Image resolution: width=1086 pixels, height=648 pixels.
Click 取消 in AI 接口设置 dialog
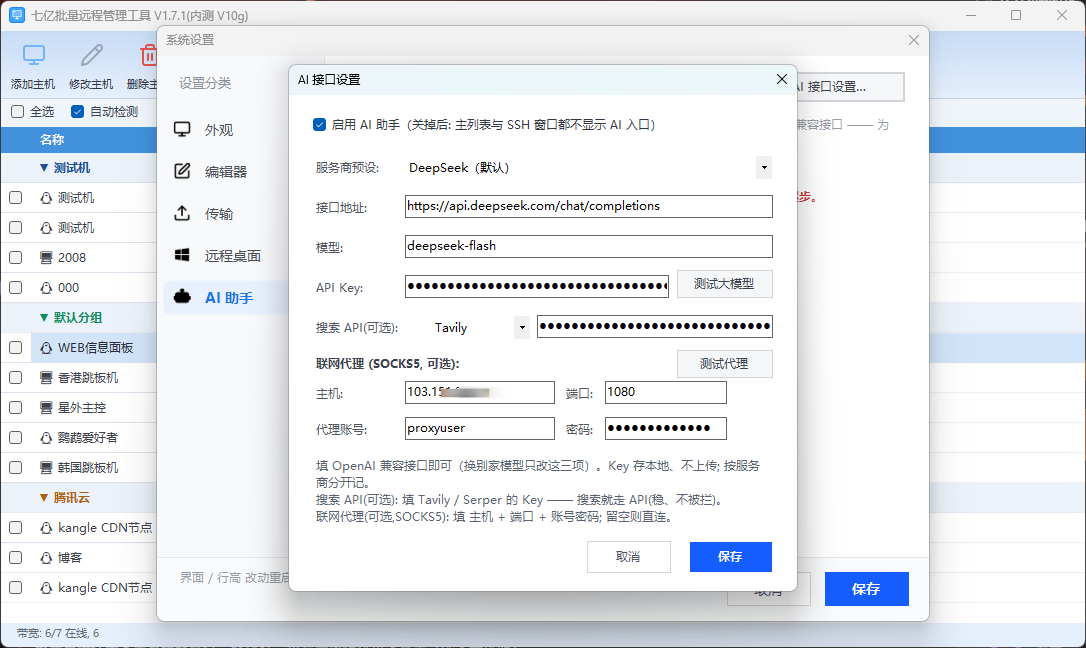coord(629,557)
